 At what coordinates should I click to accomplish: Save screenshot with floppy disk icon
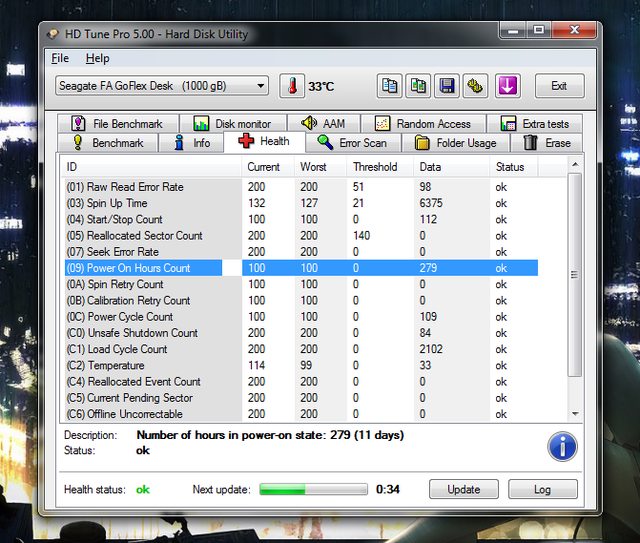(447, 86)
